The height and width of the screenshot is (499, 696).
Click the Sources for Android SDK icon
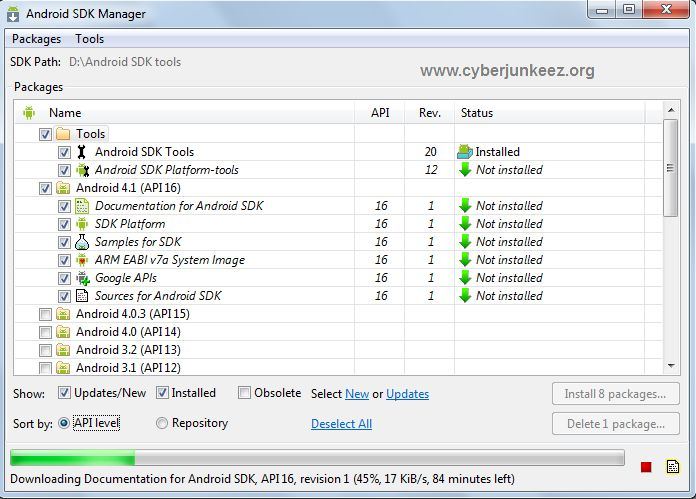(x=82, y=296)
